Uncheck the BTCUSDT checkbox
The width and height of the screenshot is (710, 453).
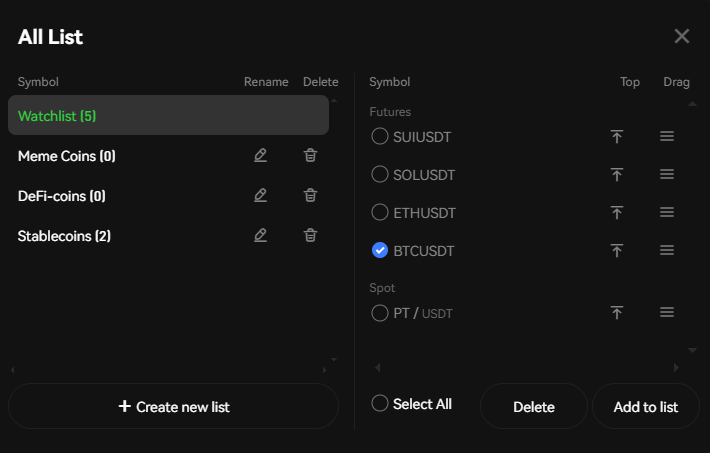pyautogui.click(x=380, y=250)
